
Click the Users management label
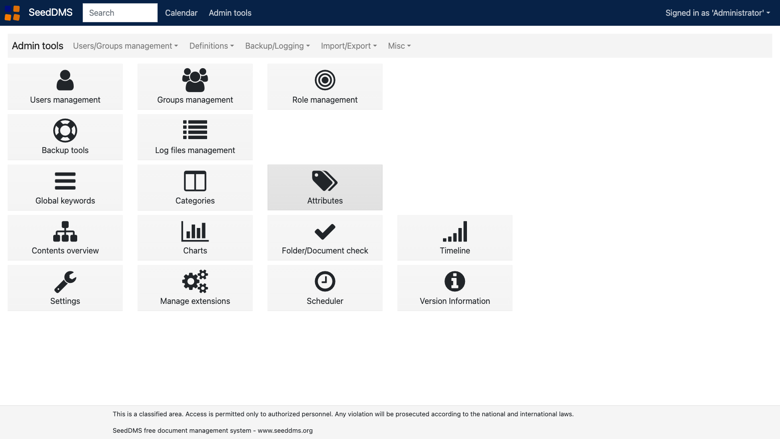65,100
